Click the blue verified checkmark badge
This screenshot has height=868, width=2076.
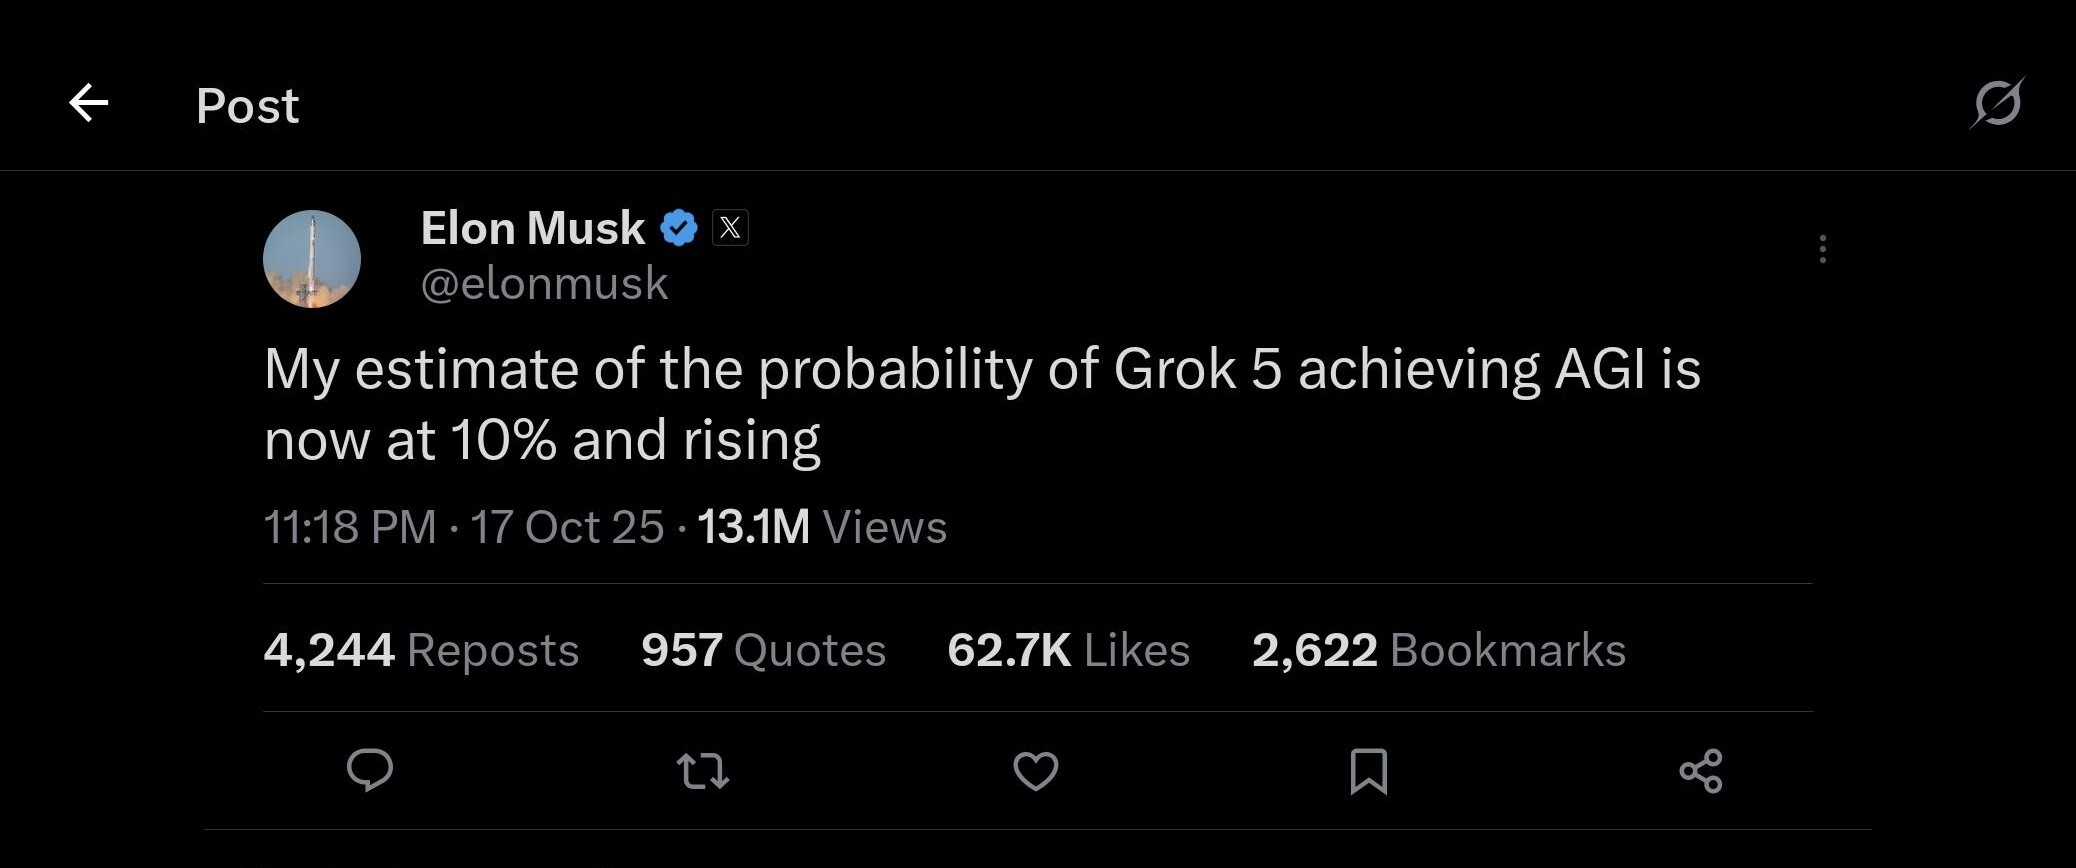click(x=679, y=228)
